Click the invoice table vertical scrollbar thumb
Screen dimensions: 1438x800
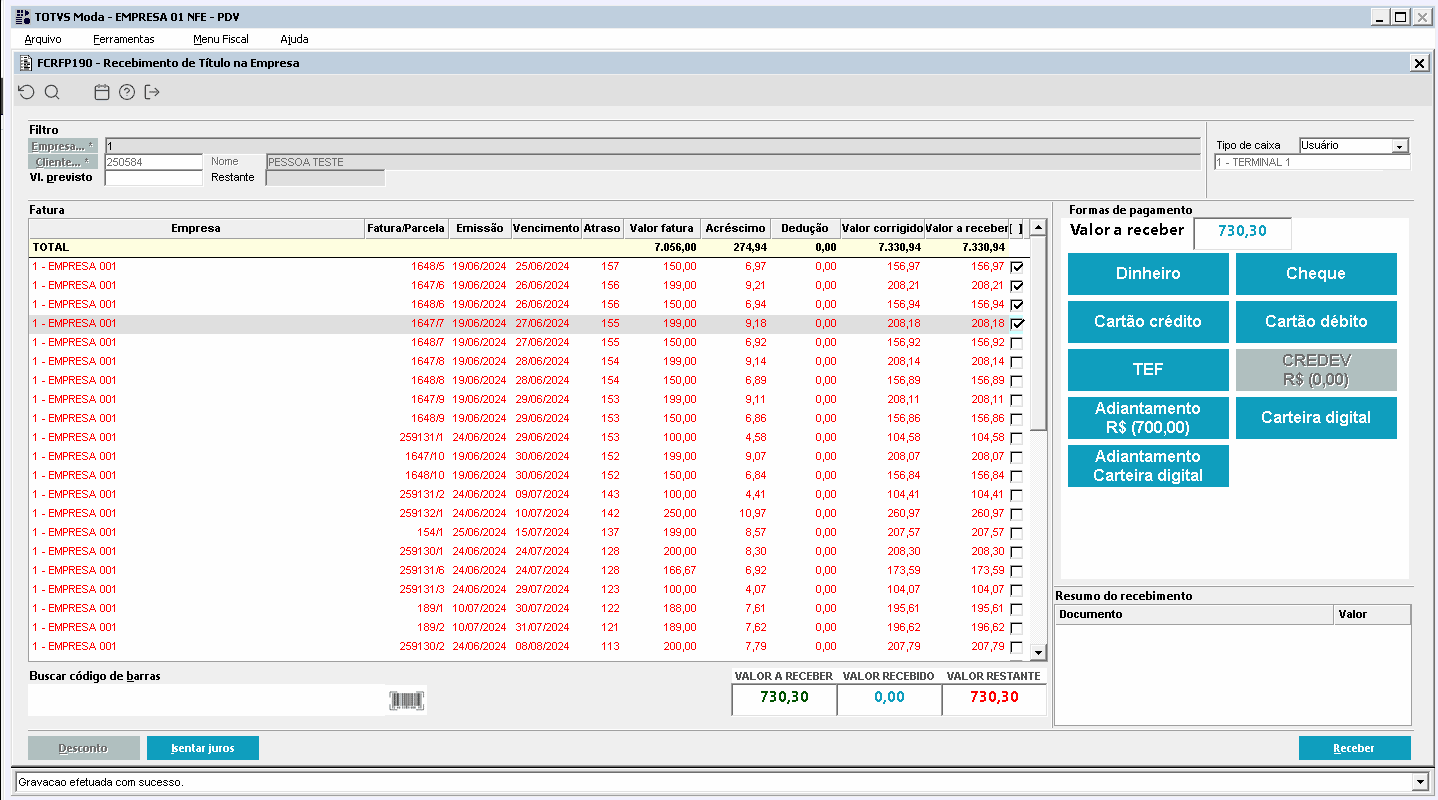[x=1038, y=334]
